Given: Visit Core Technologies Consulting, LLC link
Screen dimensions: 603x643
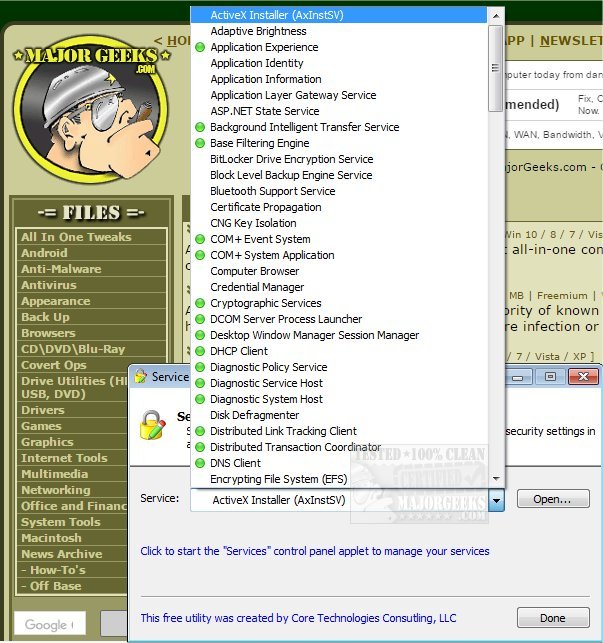Looking at the screenshot, I should point(298,618).
